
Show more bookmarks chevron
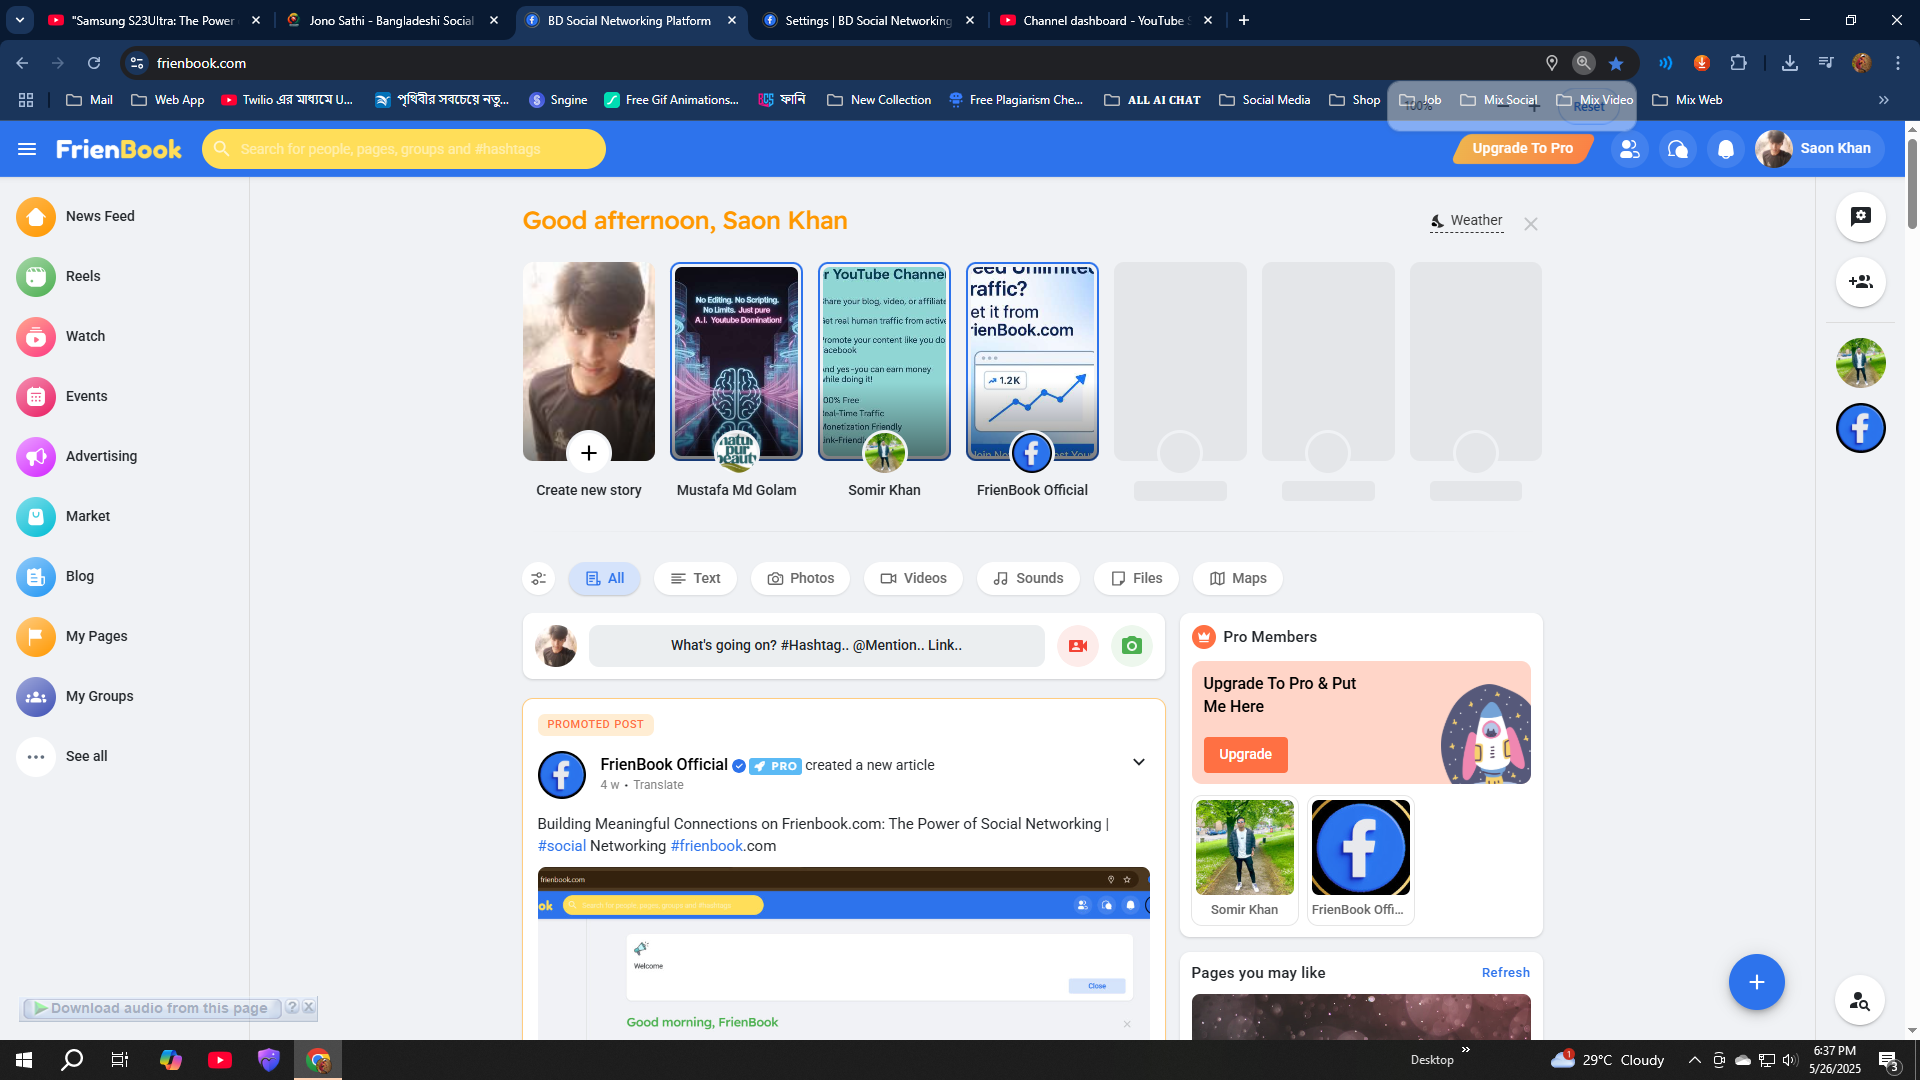[1884, 100]
